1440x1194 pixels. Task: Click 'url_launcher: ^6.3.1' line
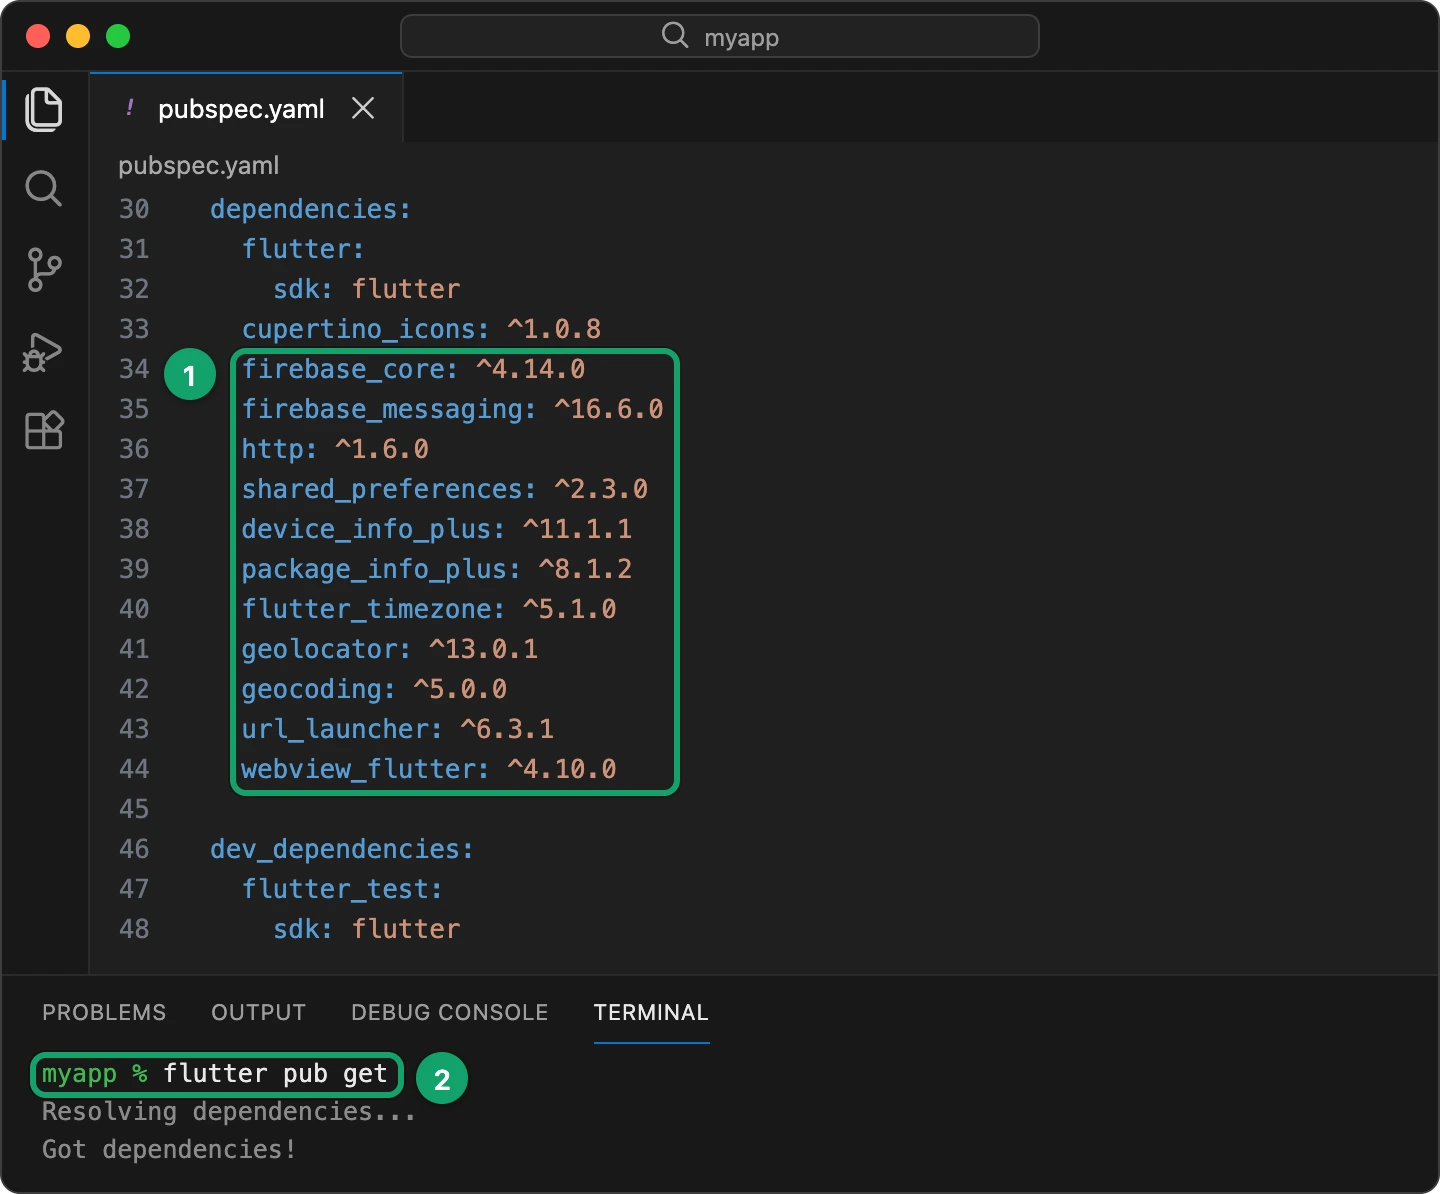(x=398, y=729)
